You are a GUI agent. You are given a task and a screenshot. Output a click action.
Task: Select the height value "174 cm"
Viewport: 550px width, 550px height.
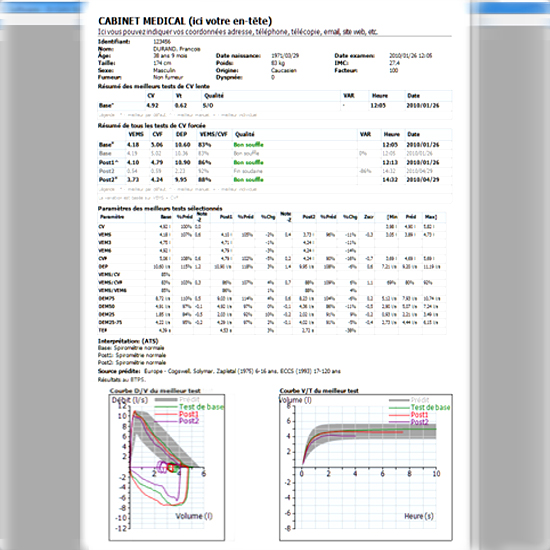click(162, 63)
